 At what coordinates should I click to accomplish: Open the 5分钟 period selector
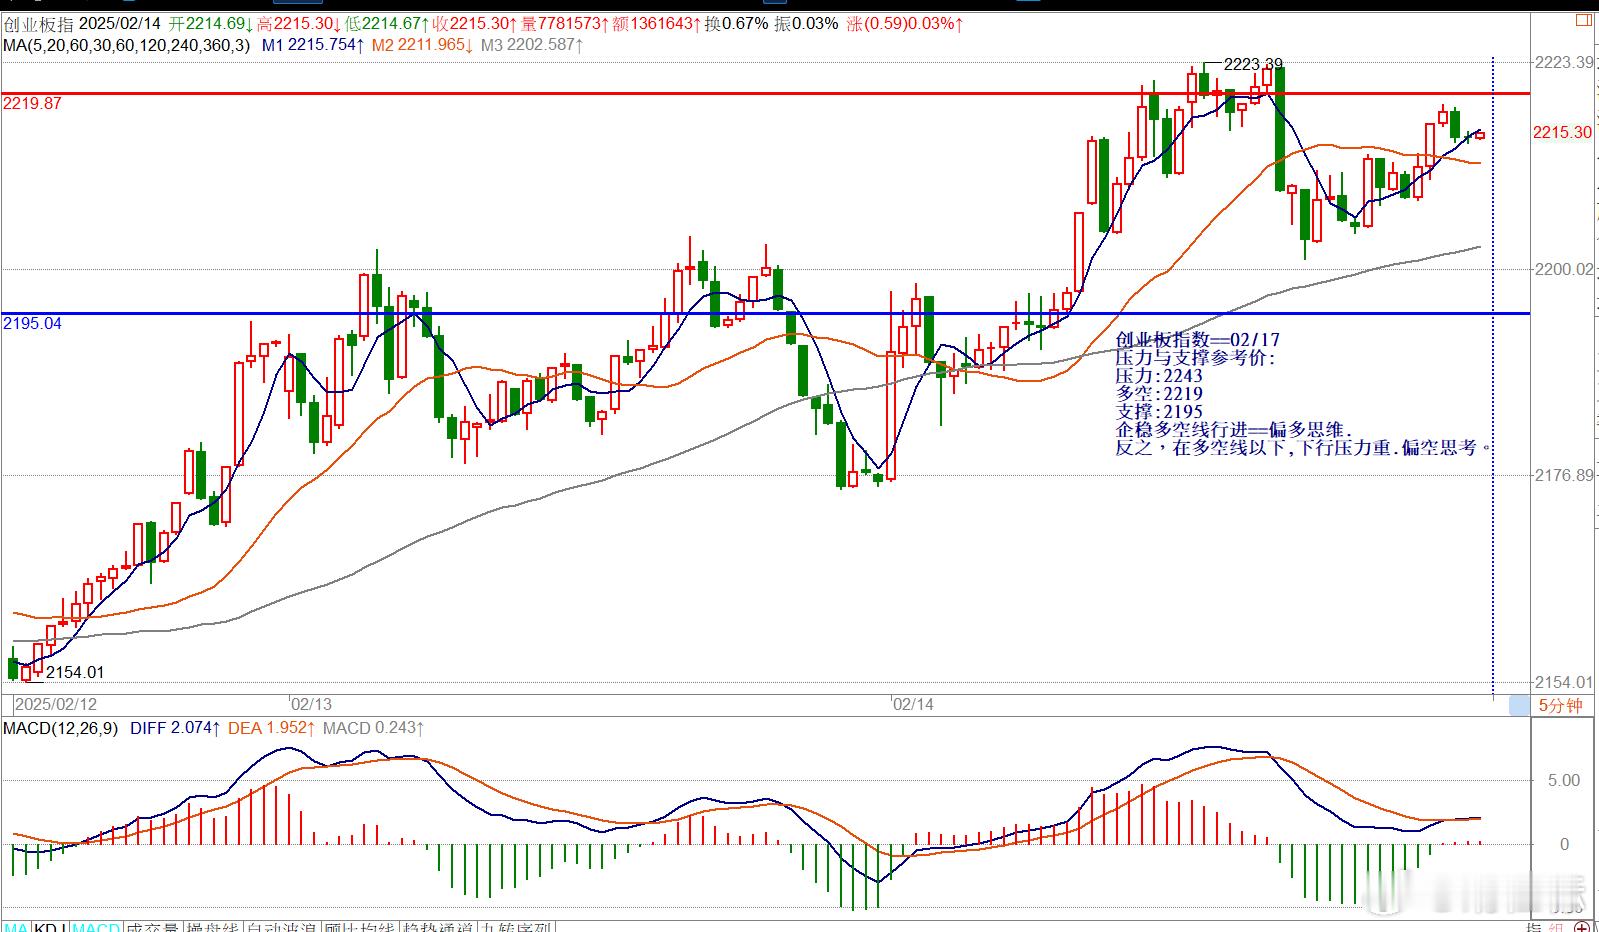pyautogui.click(x=1559, y=706)
